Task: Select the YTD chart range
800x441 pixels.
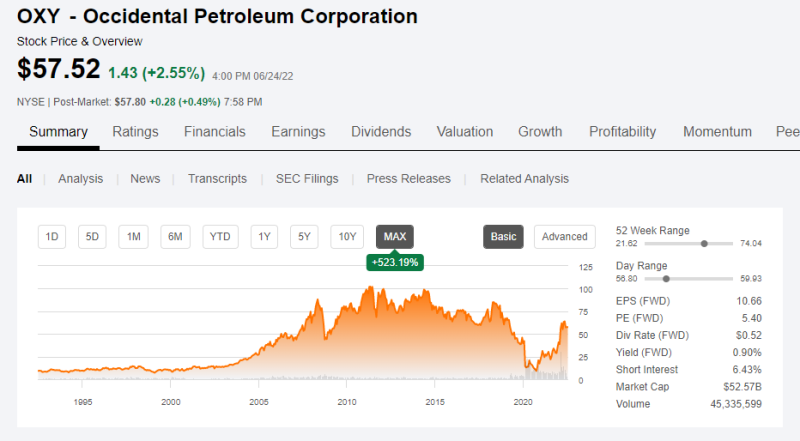Action: tap(220, 237)
